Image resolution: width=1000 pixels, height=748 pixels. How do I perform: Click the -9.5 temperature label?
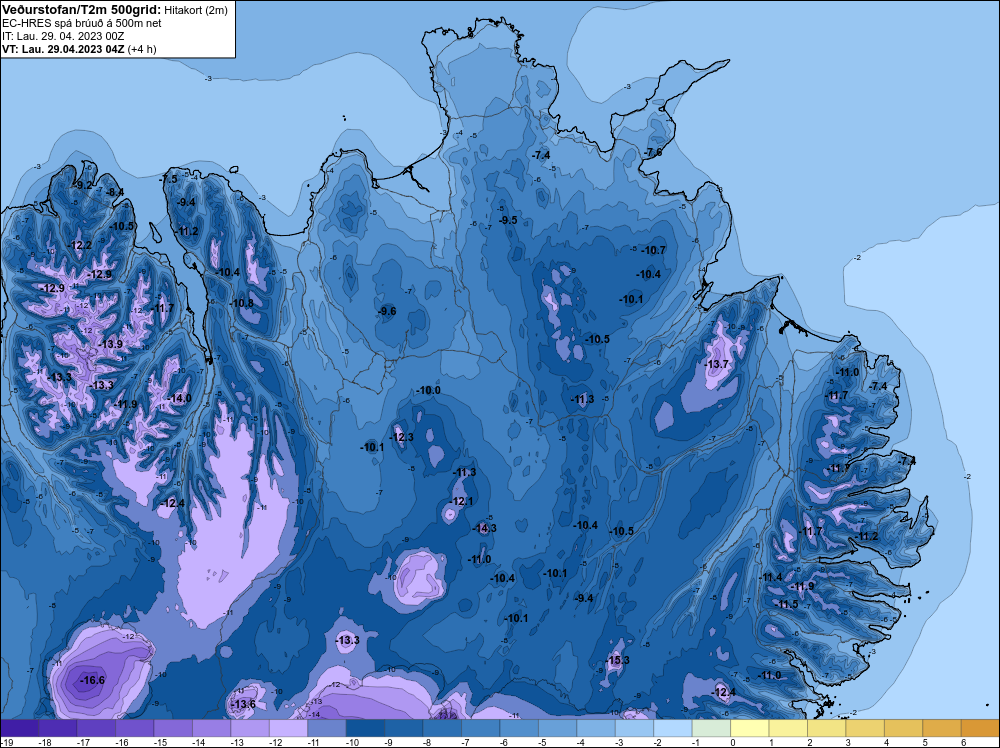[508, 220]
